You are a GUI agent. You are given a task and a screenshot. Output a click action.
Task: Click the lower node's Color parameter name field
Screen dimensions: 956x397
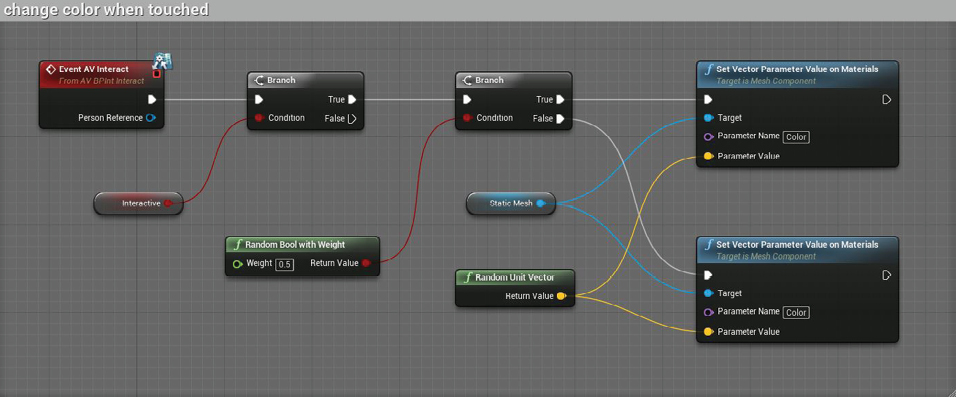796,313
